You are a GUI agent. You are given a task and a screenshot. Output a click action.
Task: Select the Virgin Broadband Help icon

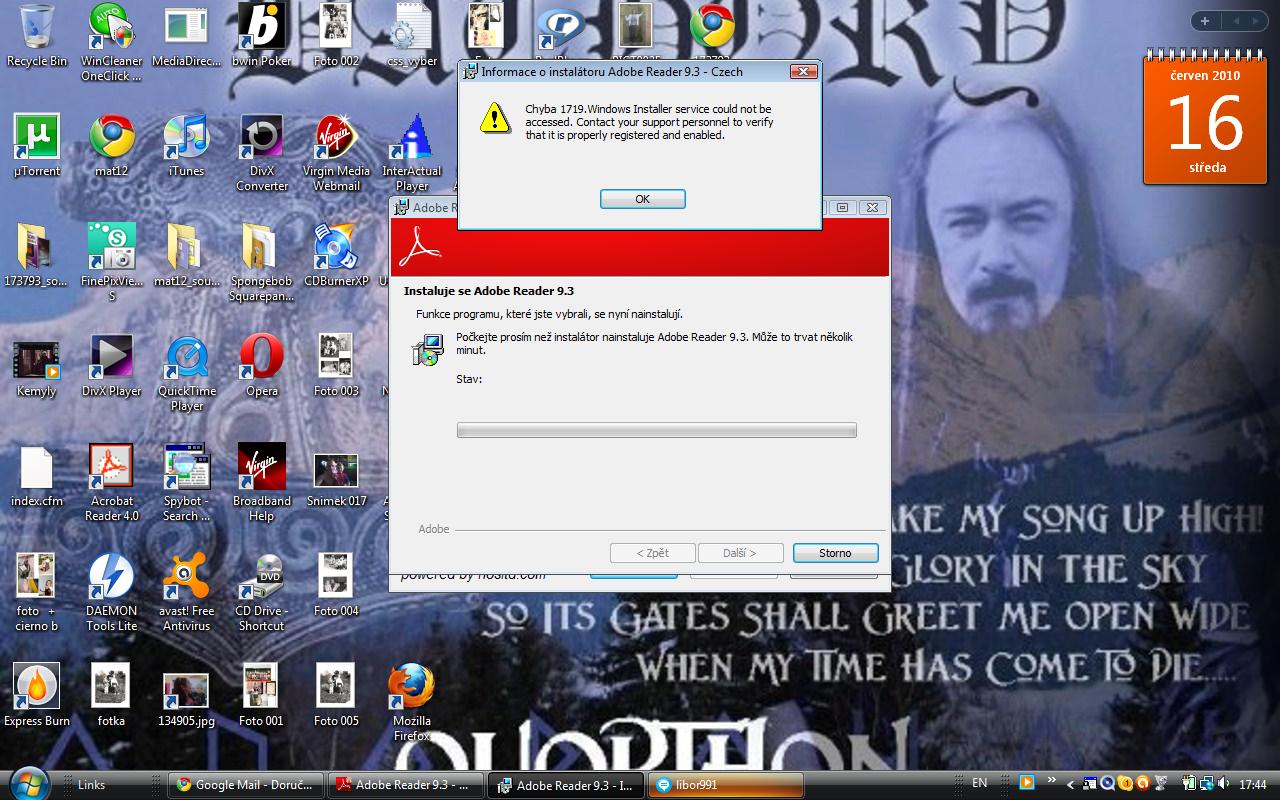pyautogui.click(x=261, y=483)
